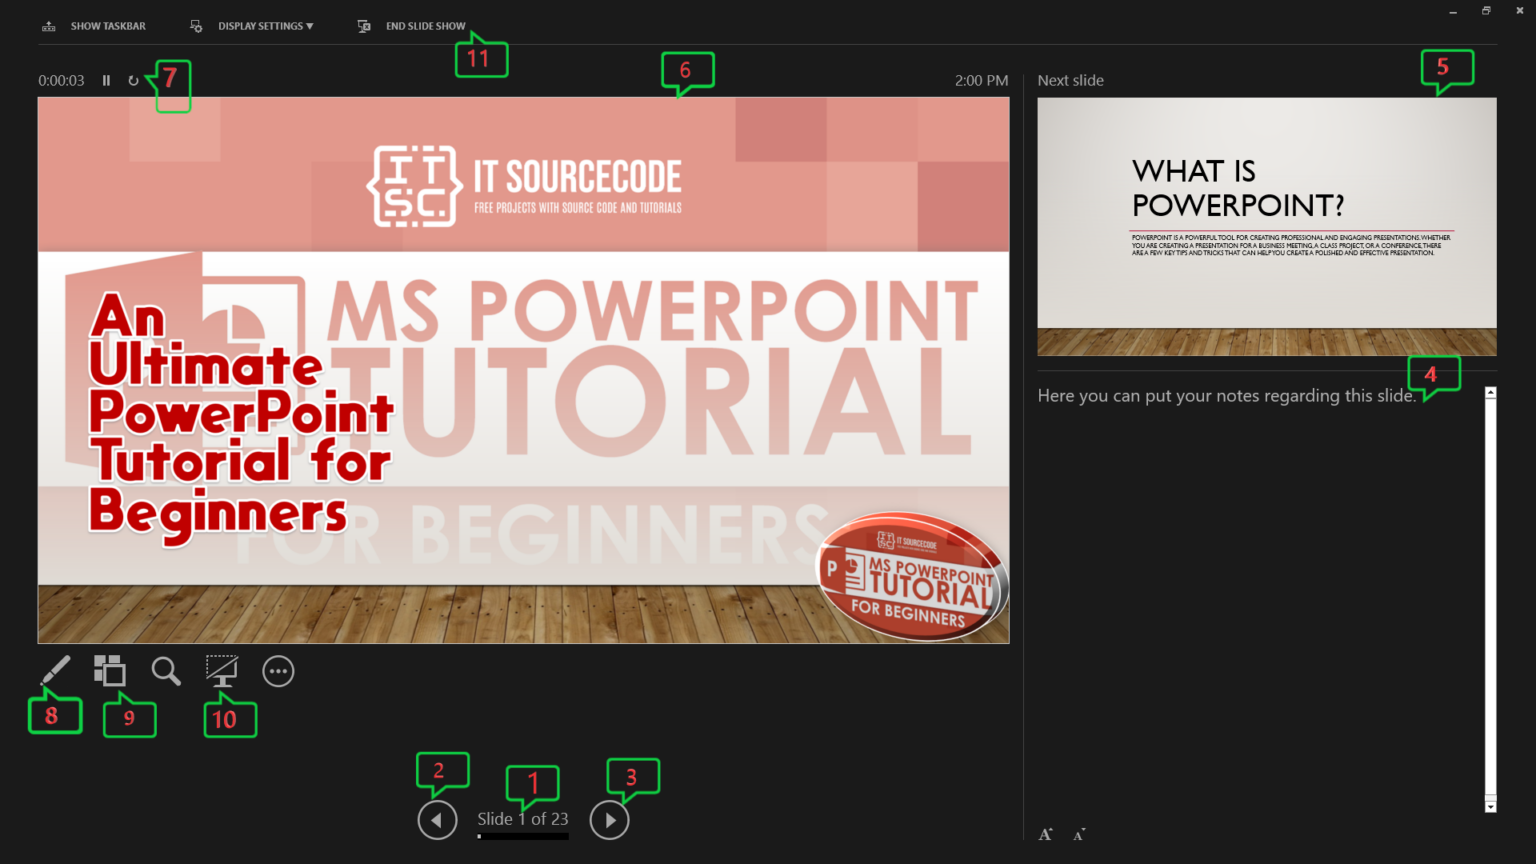This screenshot has height=864, width=1536.
Task: Click the Show Taskbar icon
Action: pos(48,25)
